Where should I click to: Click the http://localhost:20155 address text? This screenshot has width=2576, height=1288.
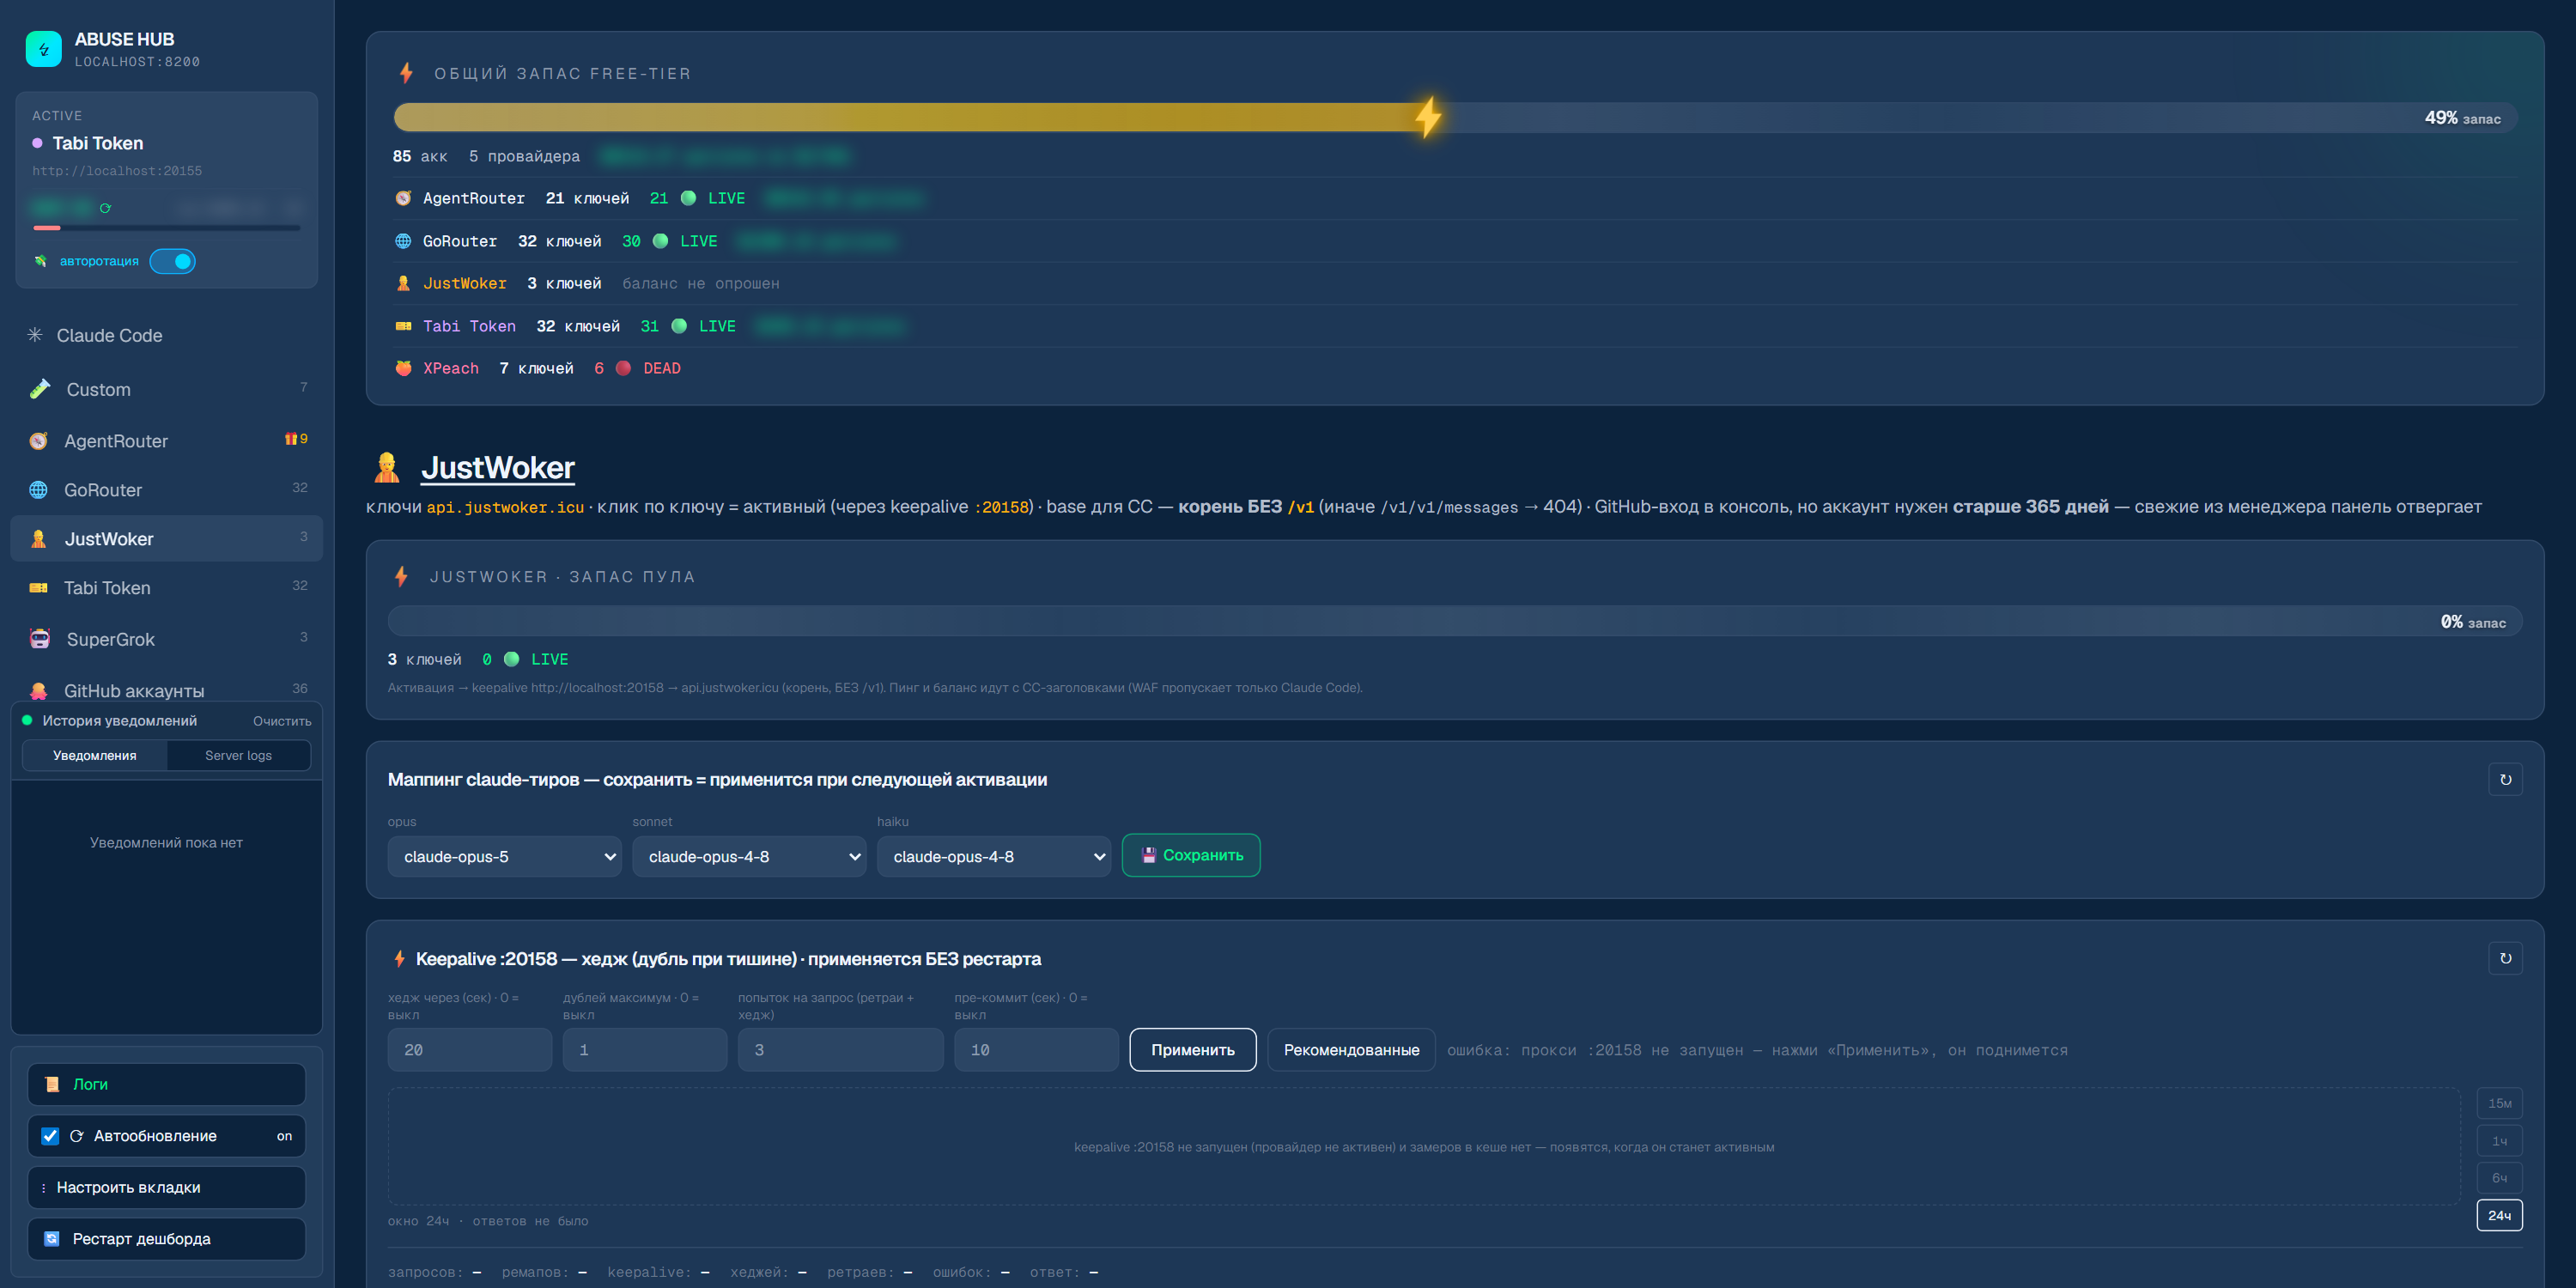117,171
